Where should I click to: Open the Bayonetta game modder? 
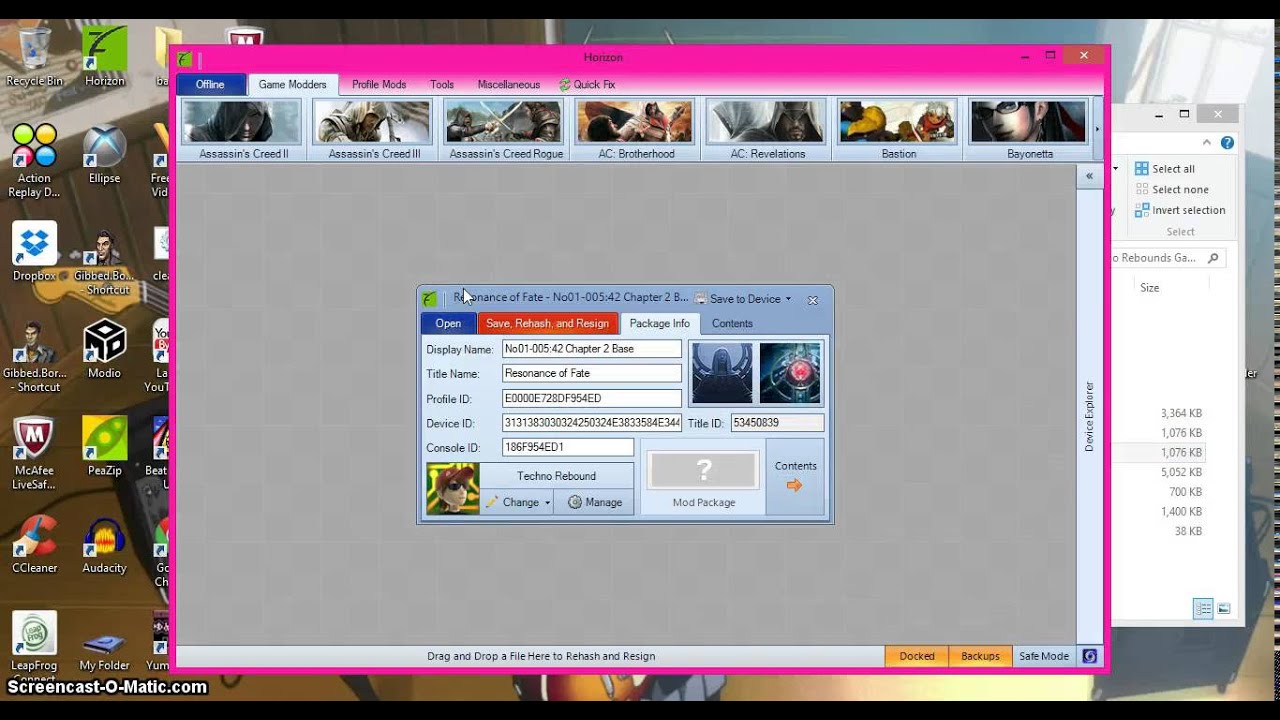tap(1029, 129)
